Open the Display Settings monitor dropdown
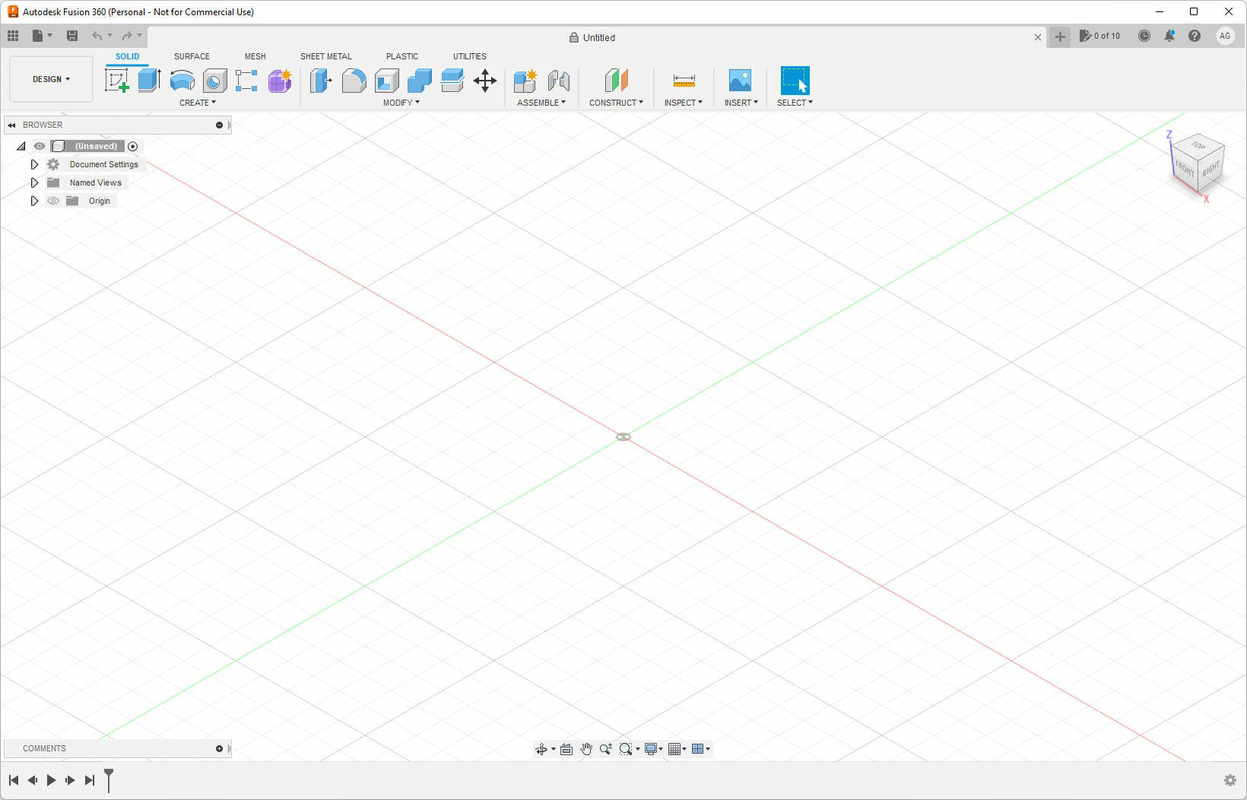Screen dimensions: 1247x800 654,749
